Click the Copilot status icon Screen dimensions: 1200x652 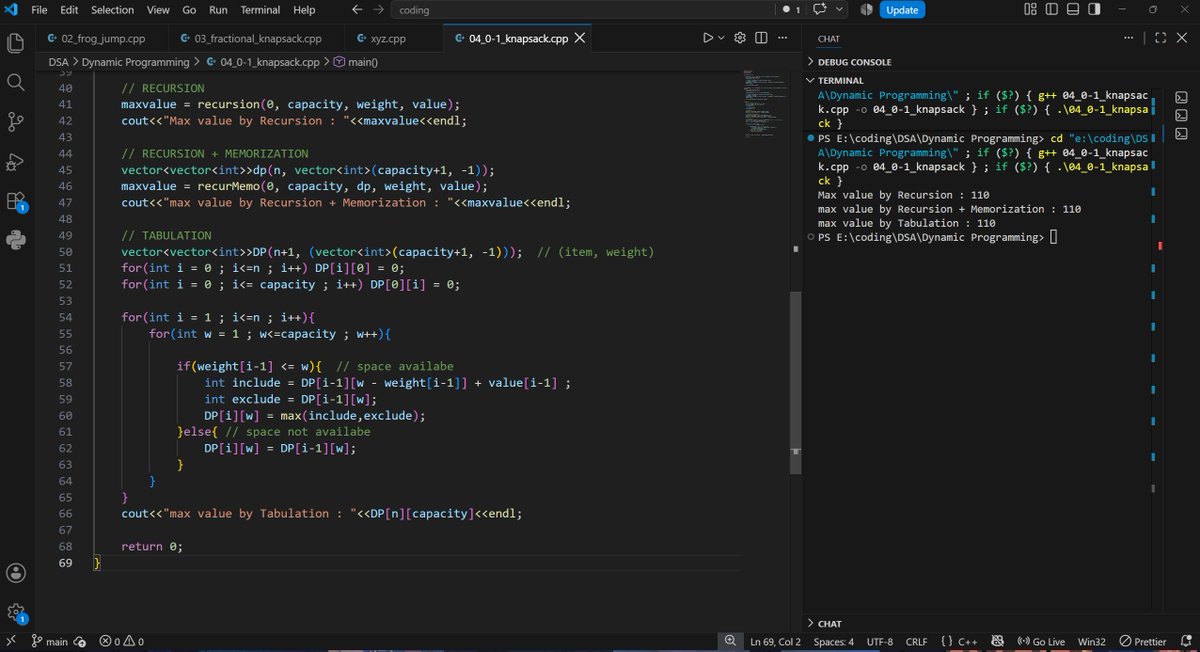tap(997, 641)
